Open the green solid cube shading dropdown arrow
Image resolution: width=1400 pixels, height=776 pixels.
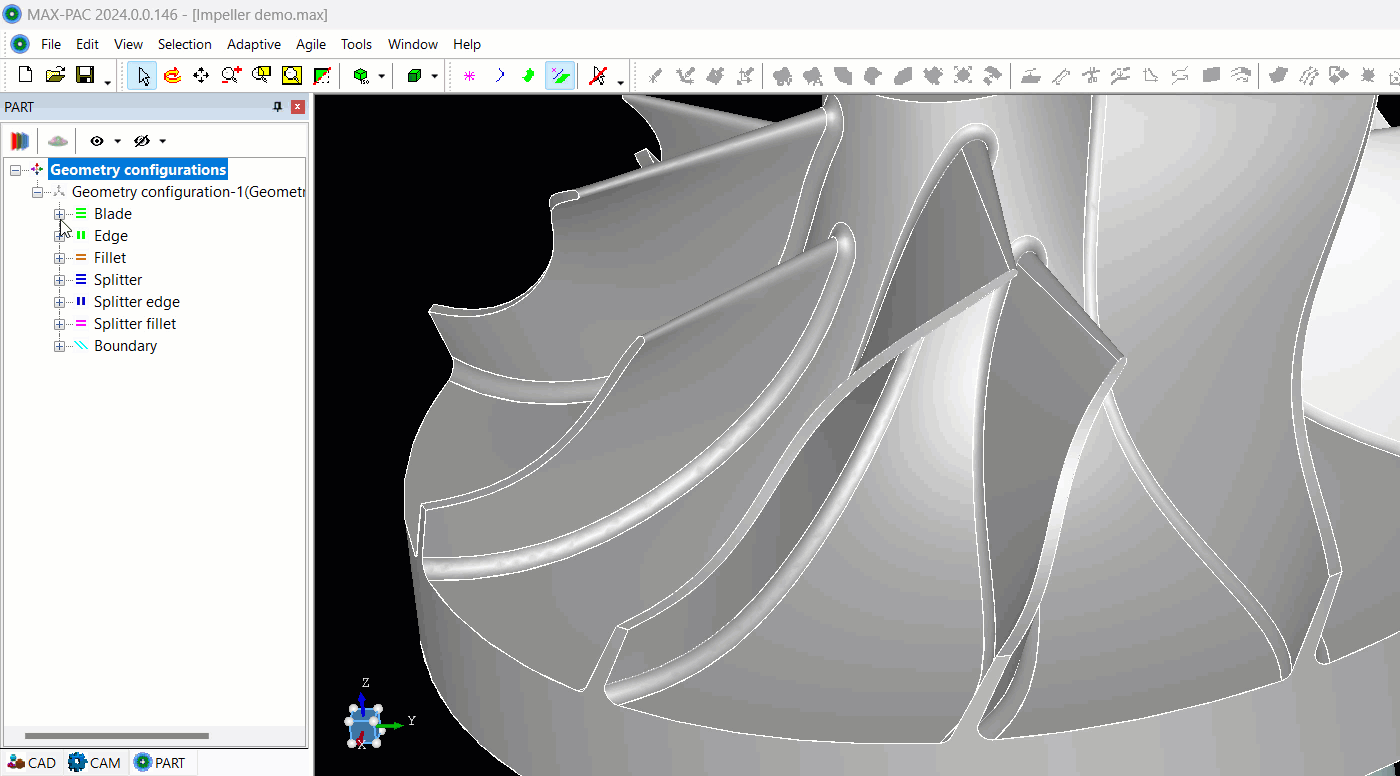(435, 77)
